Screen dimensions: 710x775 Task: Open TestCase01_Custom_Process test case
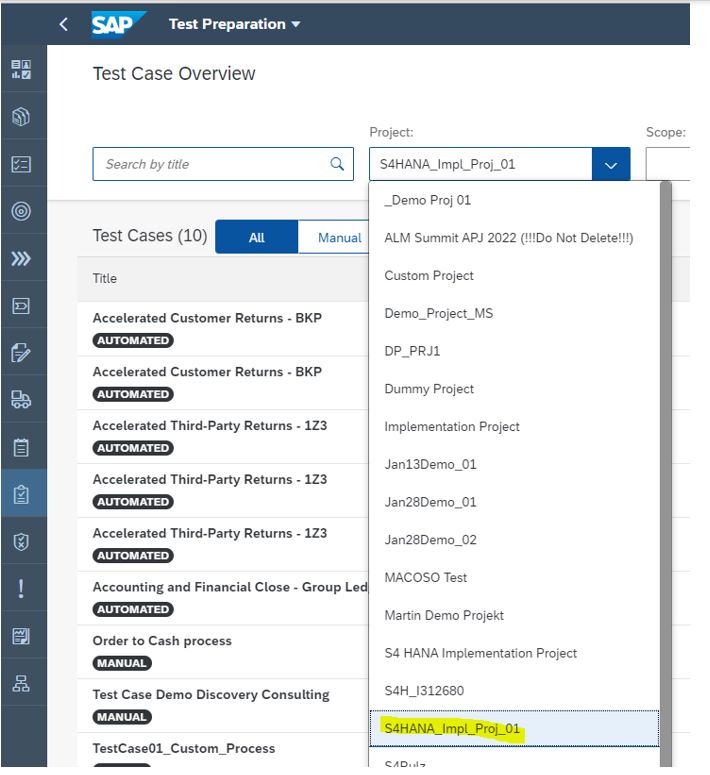[x=184, y=748]
